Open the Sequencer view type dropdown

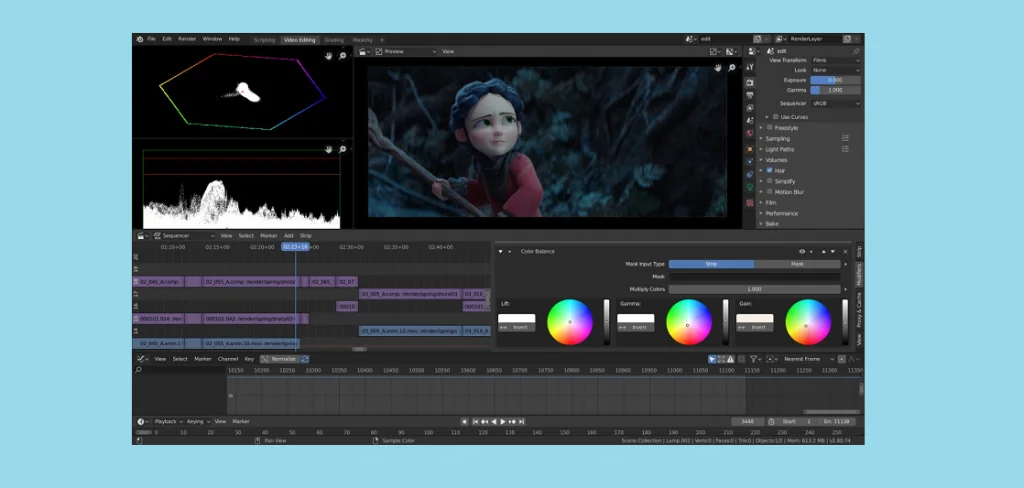point(184,236)
